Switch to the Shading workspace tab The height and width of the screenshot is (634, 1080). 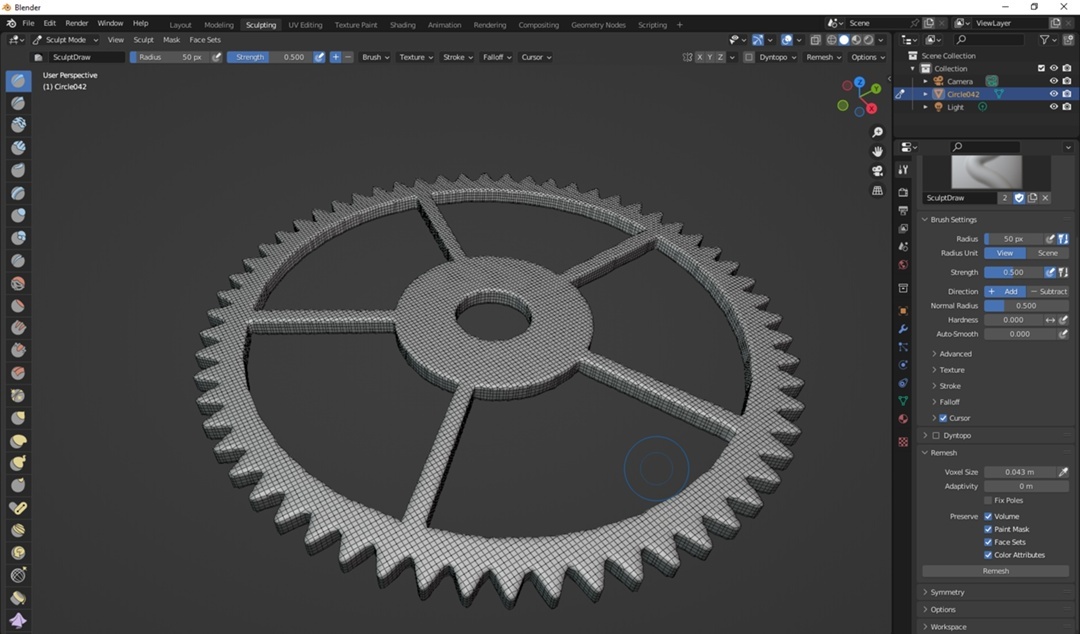pos(402,25)
